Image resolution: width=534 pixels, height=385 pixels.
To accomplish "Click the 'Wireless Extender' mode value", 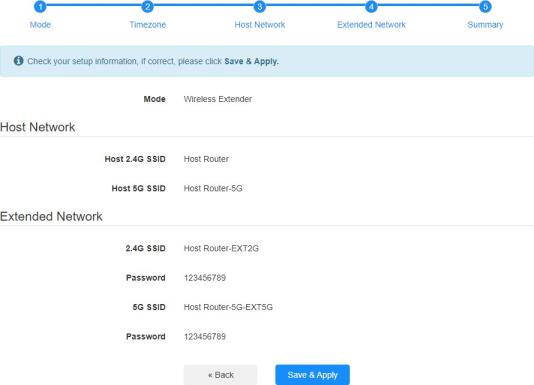I will 218,99.
